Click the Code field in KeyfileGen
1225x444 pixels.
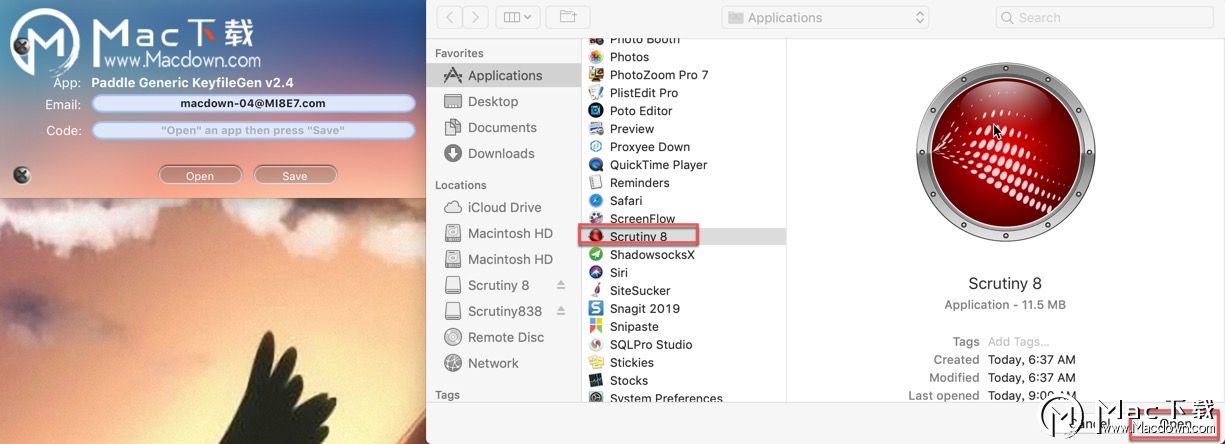(x=253, y=130)
